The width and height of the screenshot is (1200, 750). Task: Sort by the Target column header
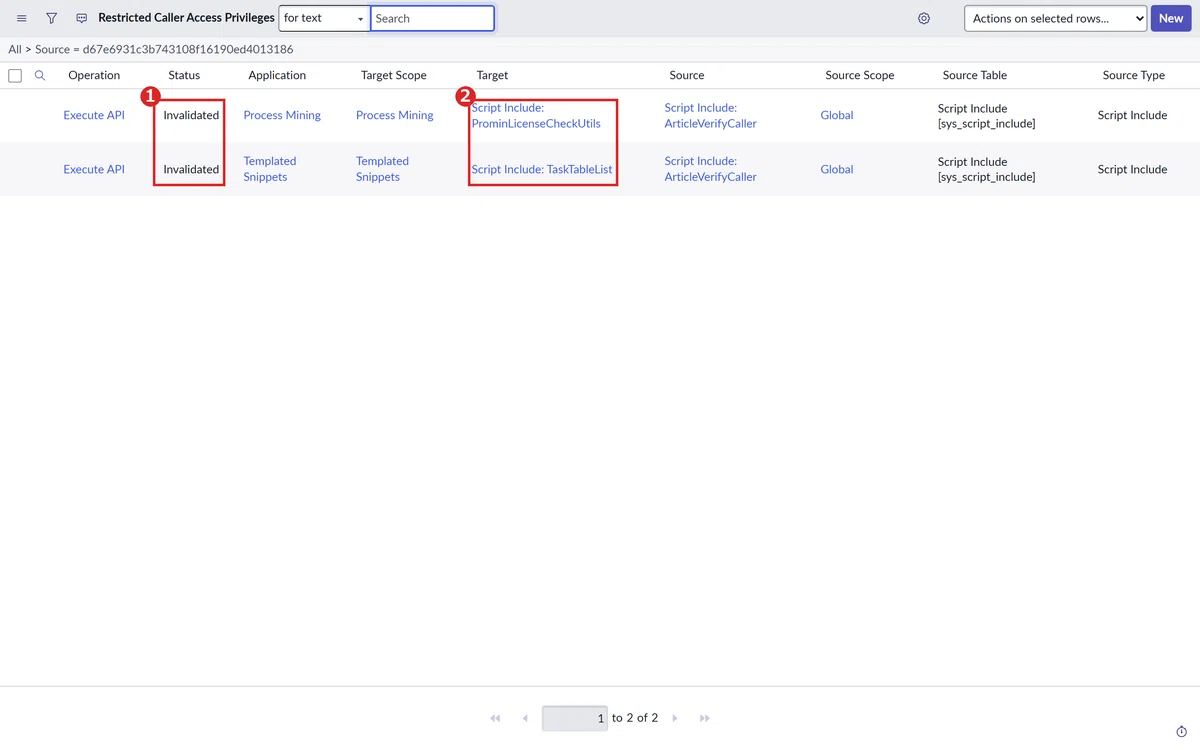(492, 75)
